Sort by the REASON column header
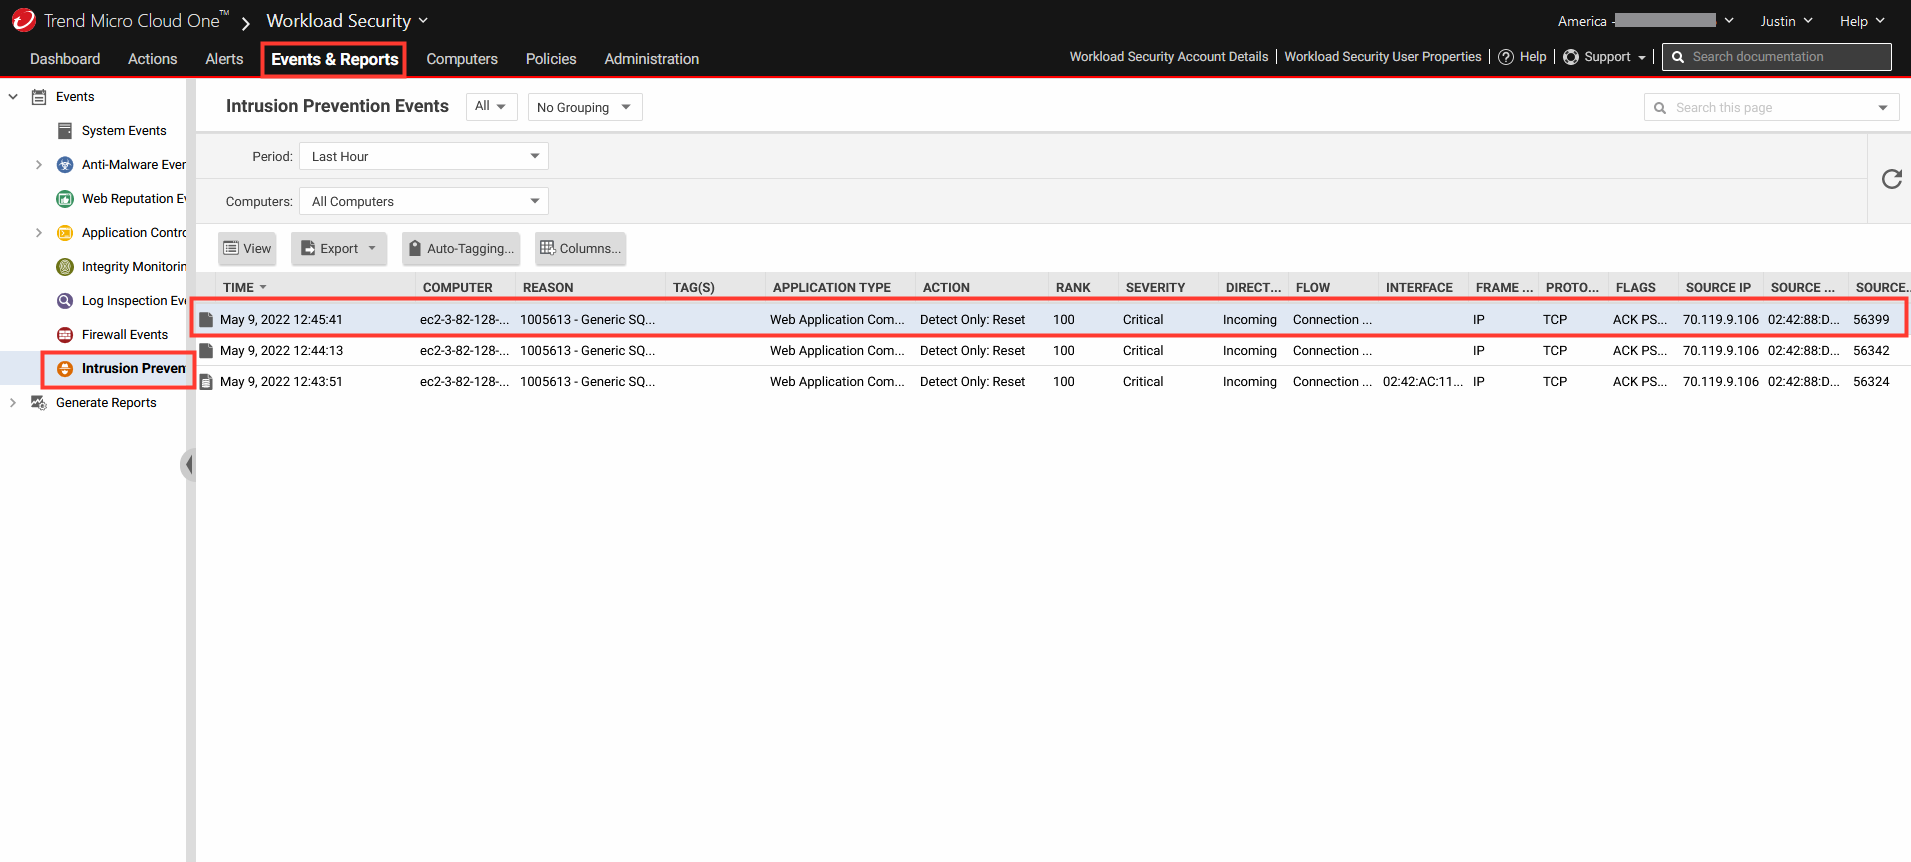The image size is (1911, 862). (x=589, y=288)
